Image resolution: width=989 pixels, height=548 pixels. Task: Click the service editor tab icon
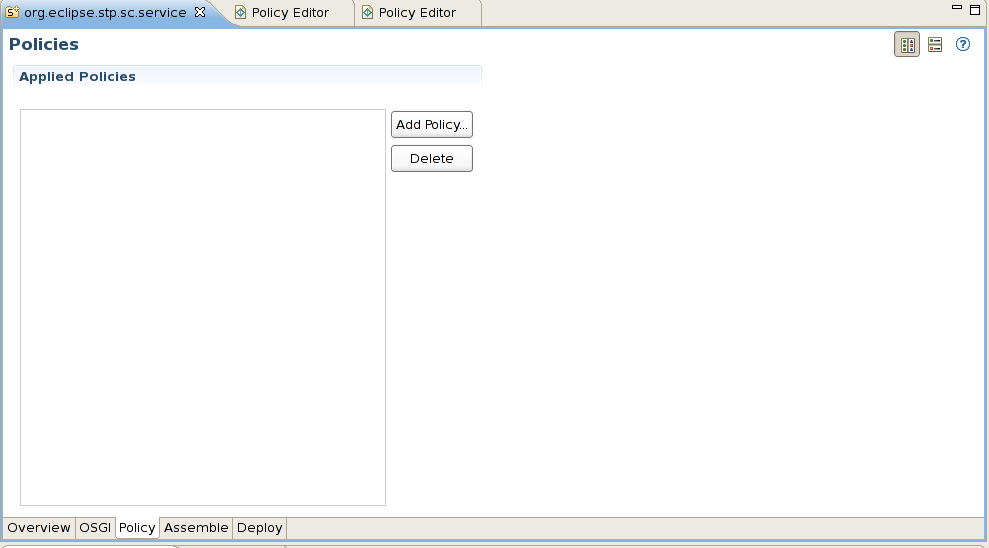[12, 12]
